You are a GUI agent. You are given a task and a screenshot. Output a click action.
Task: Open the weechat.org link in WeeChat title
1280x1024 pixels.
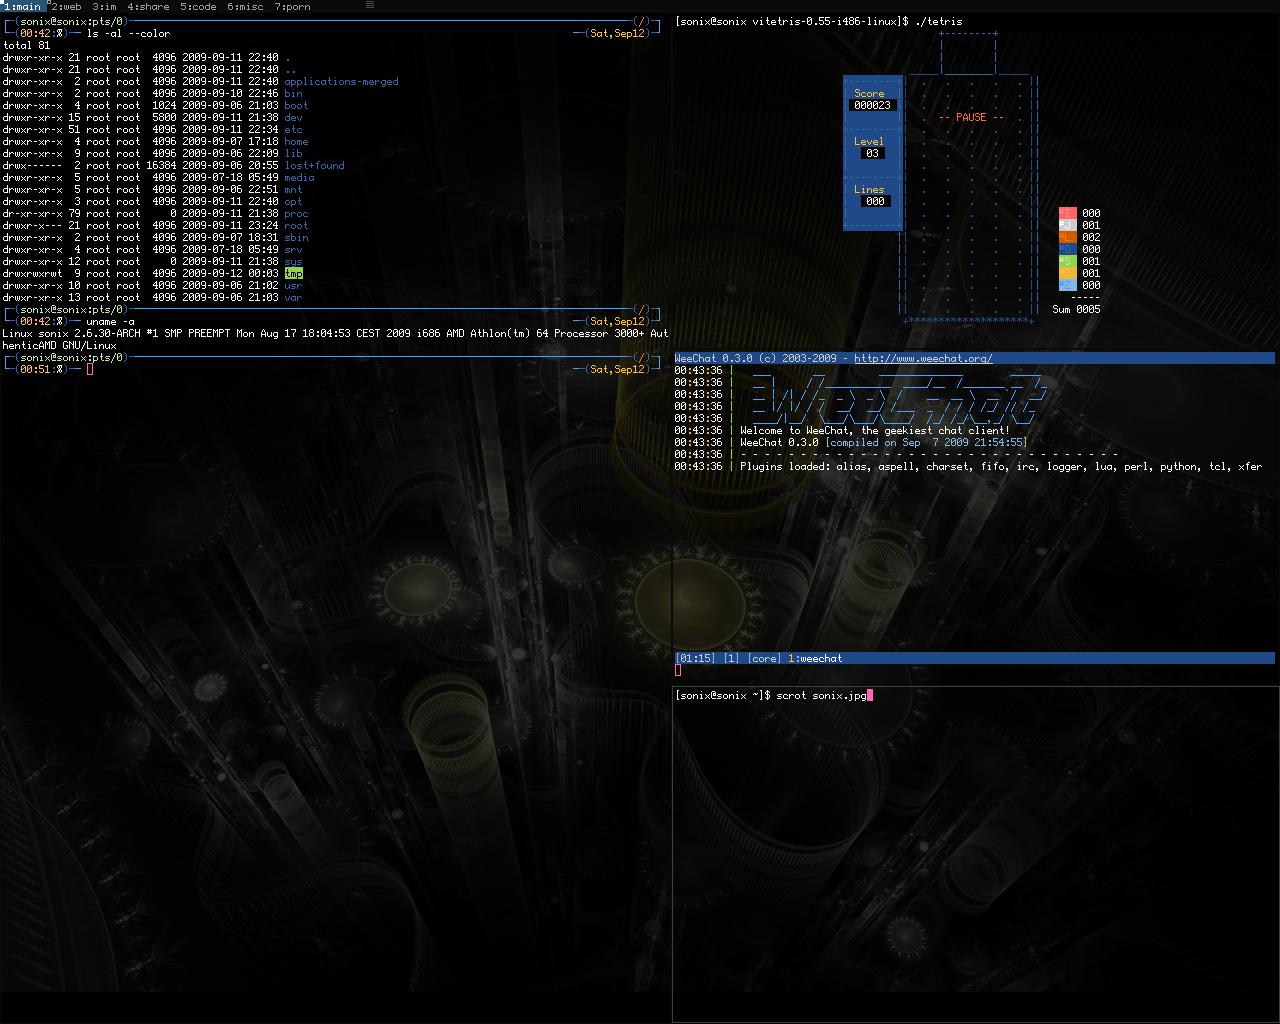pos(923,358)
